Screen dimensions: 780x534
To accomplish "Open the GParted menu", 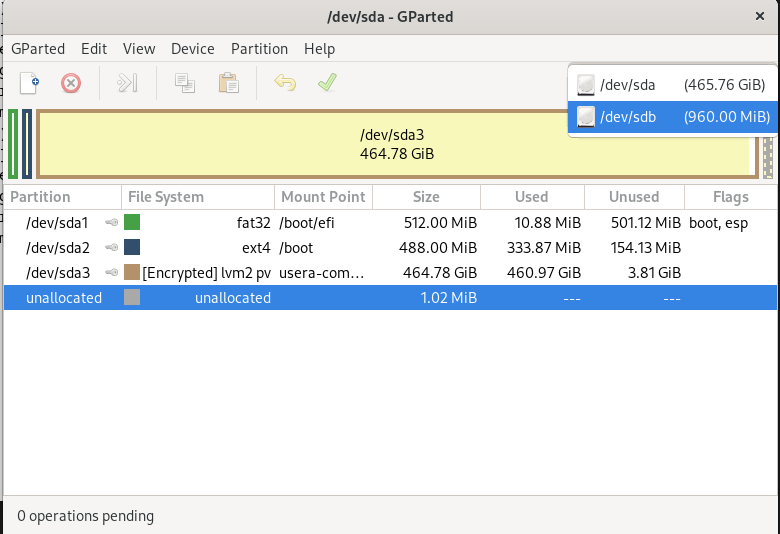I will pyautogui.click(x=38, y=48).
